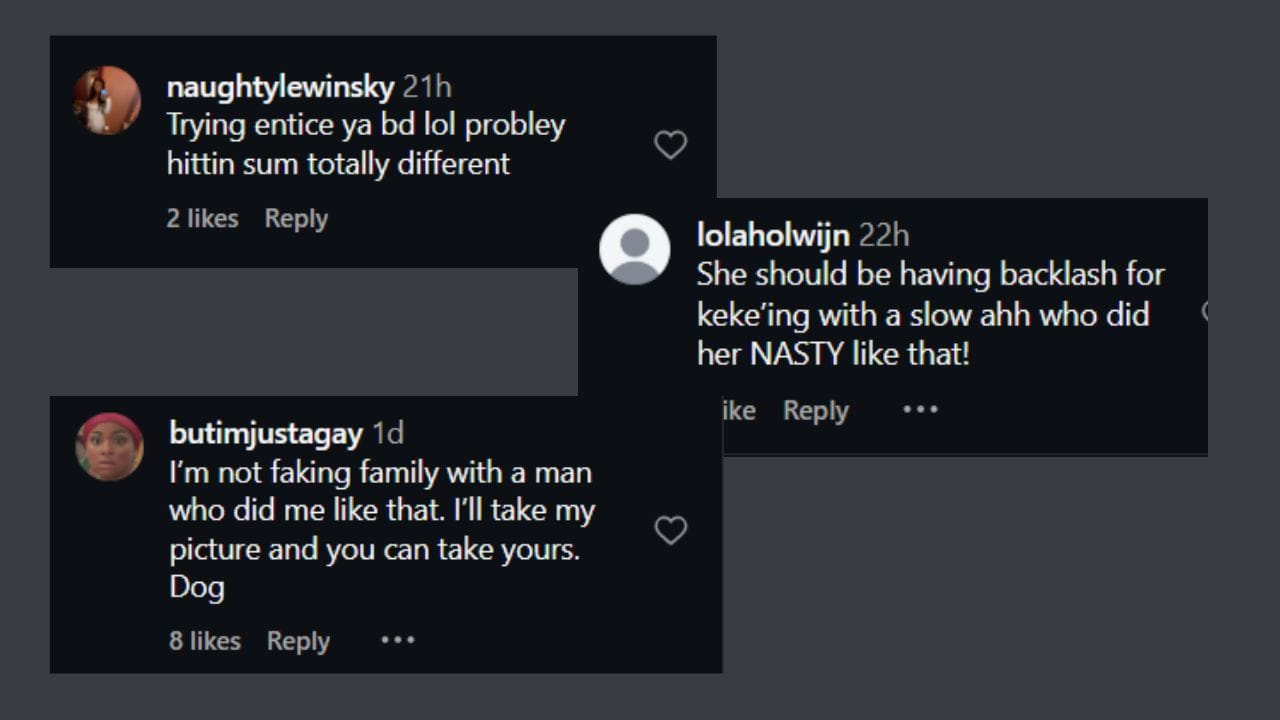This screenshot has height=720, width=1280.
Task: Click lolaholwijn's default avatar icon
Action: 634,249
